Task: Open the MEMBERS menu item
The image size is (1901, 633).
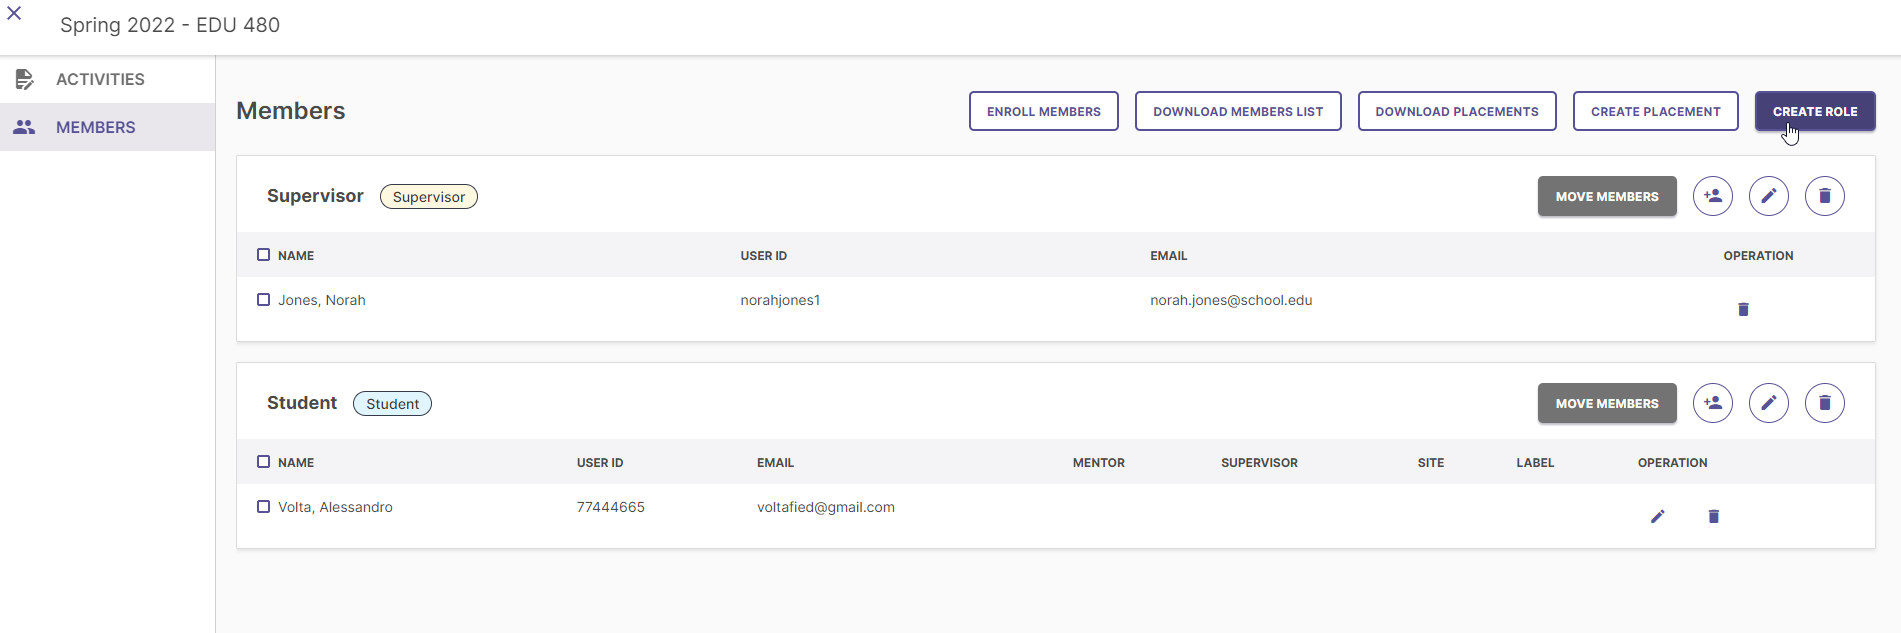Action: coord(107,127)
